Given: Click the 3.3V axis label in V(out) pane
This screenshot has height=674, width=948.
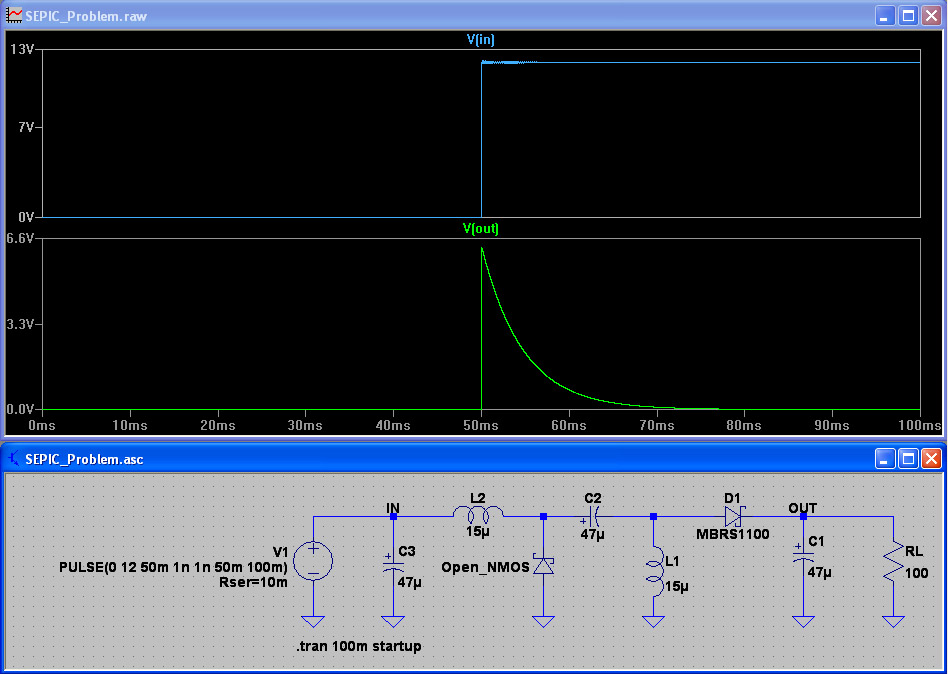Looking at the screenshot, I should 20,325.
